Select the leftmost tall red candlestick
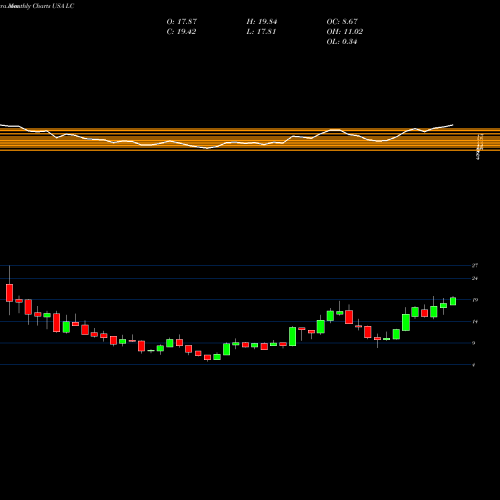500x500 pixels. pyautogui.click(x=9, y=293)
